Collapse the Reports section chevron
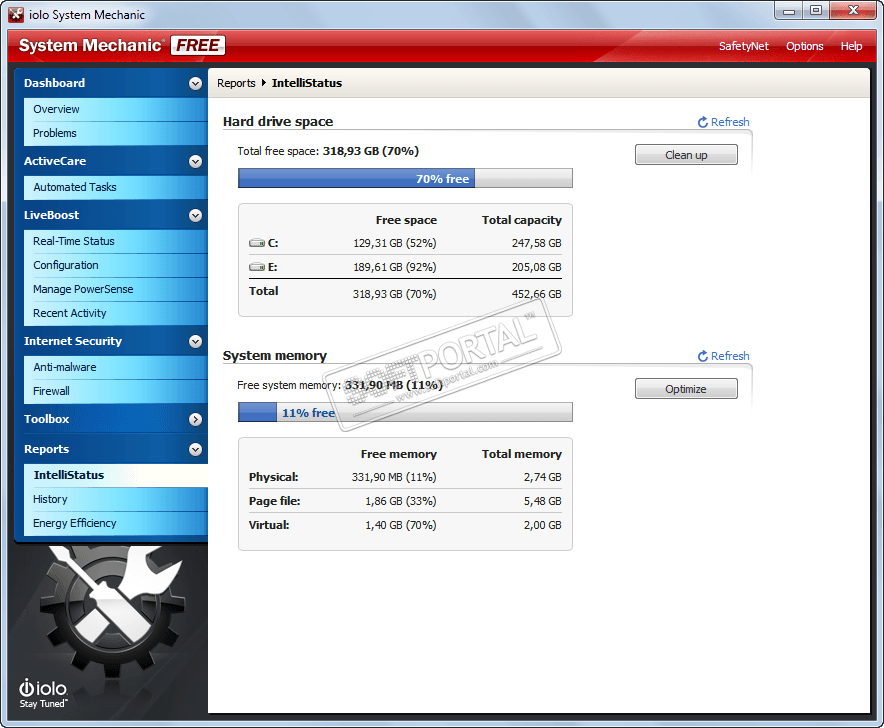884x728 pixels. [x=195, y=449]
